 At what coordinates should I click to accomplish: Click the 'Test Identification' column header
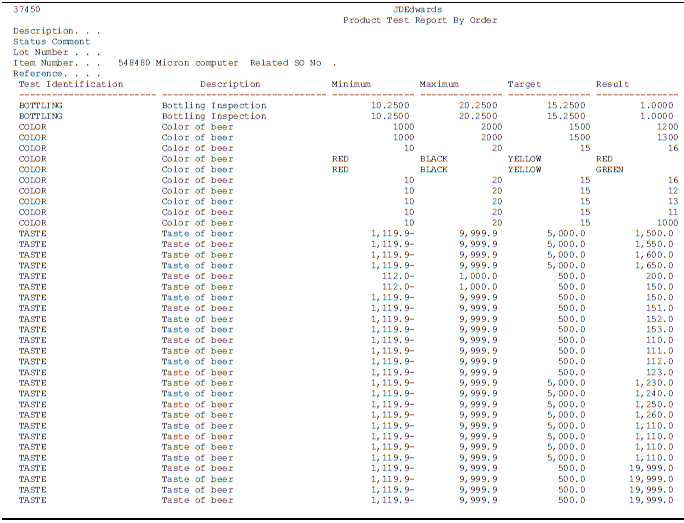[71, 84]
